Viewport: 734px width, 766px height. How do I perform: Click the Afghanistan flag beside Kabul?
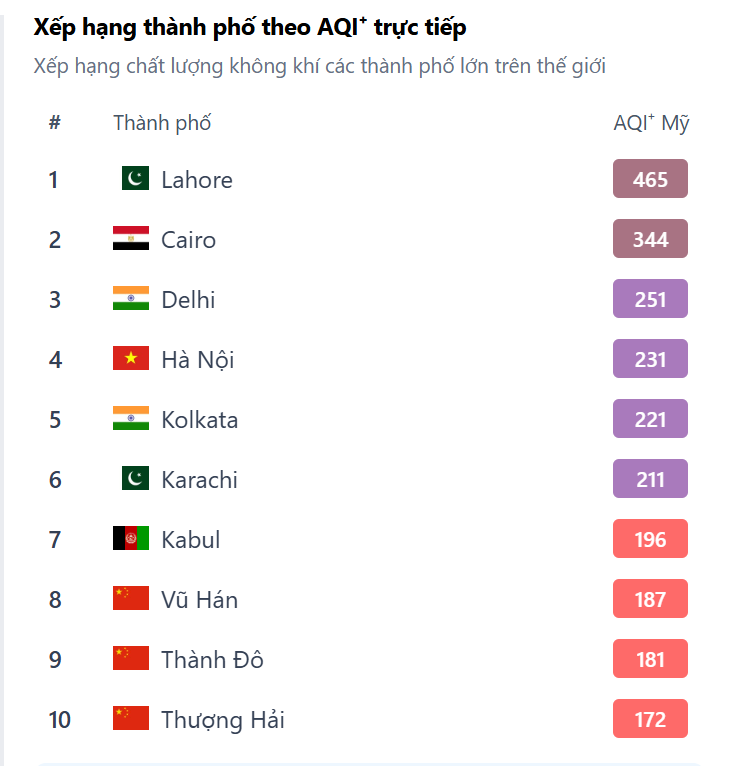[x=131, y=539]
